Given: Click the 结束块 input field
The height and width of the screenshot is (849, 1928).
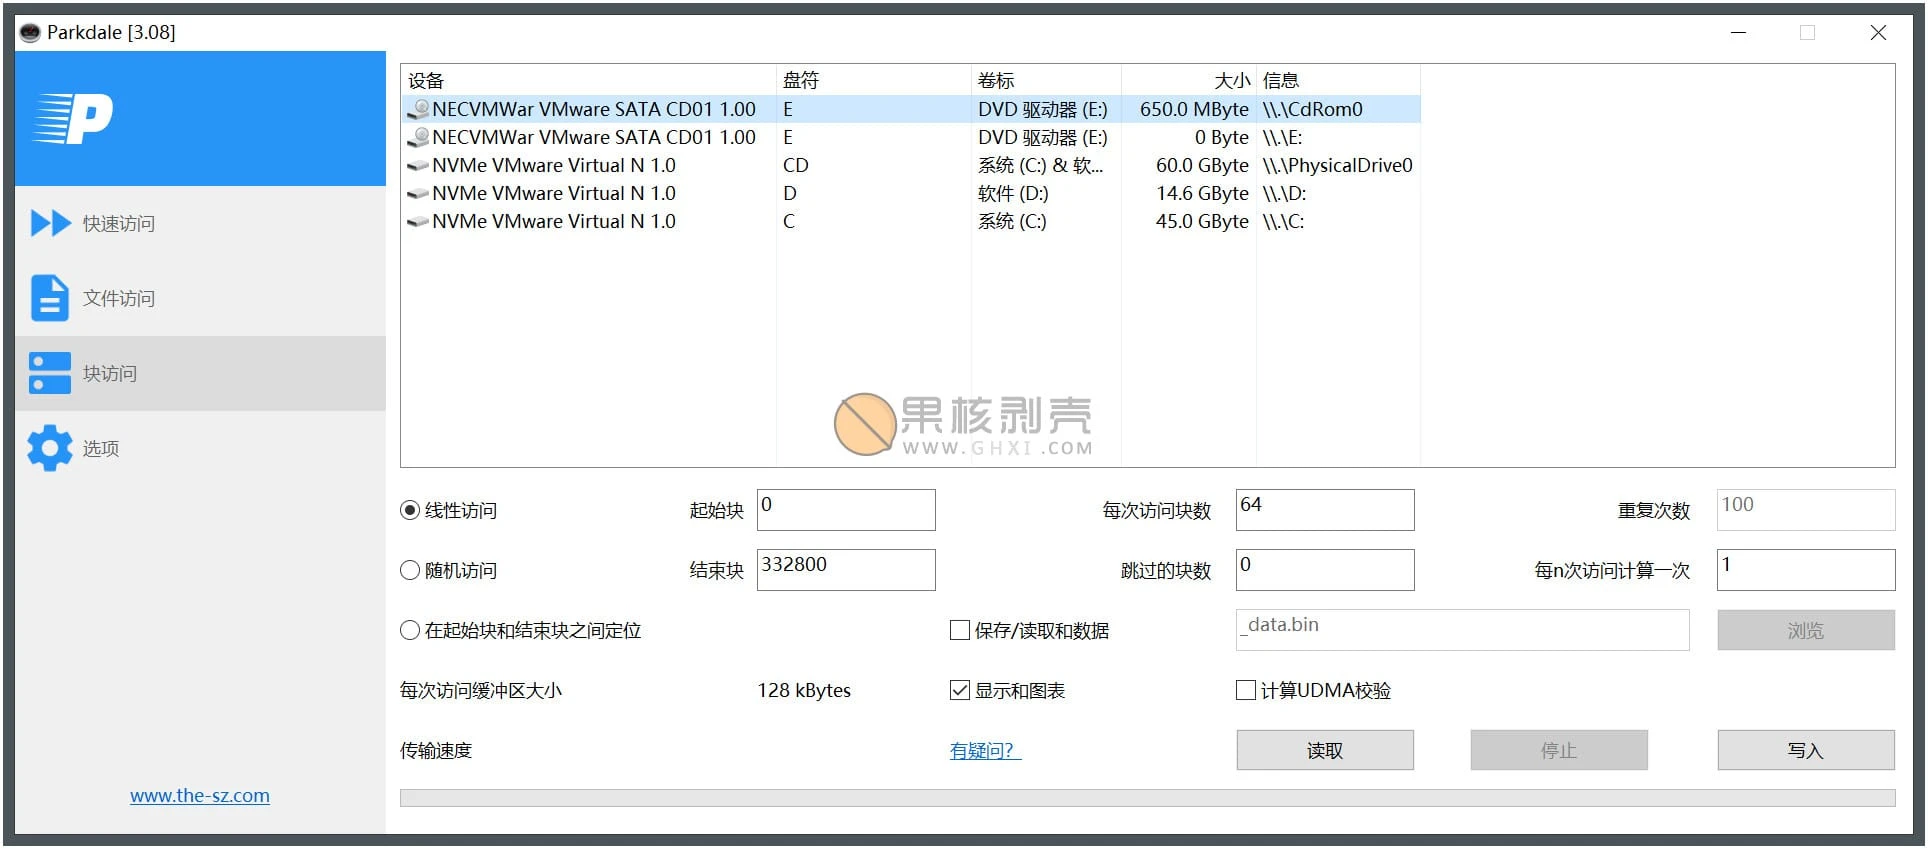Looking at the screenshot, I should pos(845,569).
